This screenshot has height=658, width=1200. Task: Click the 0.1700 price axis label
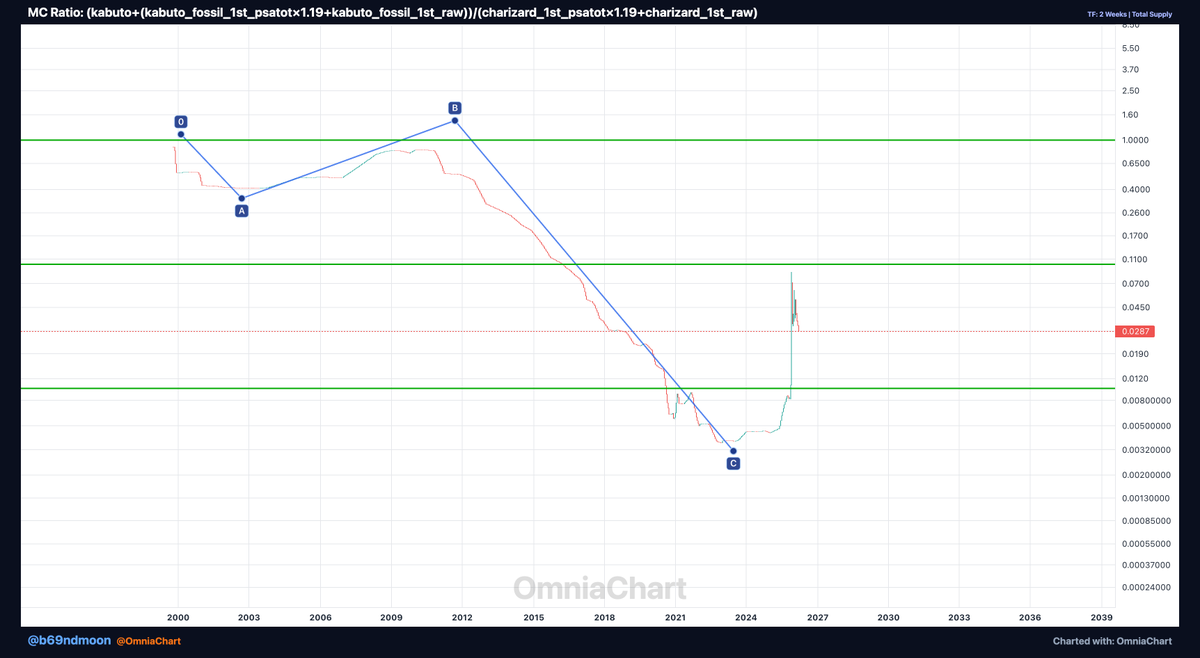click(1137, 236)
